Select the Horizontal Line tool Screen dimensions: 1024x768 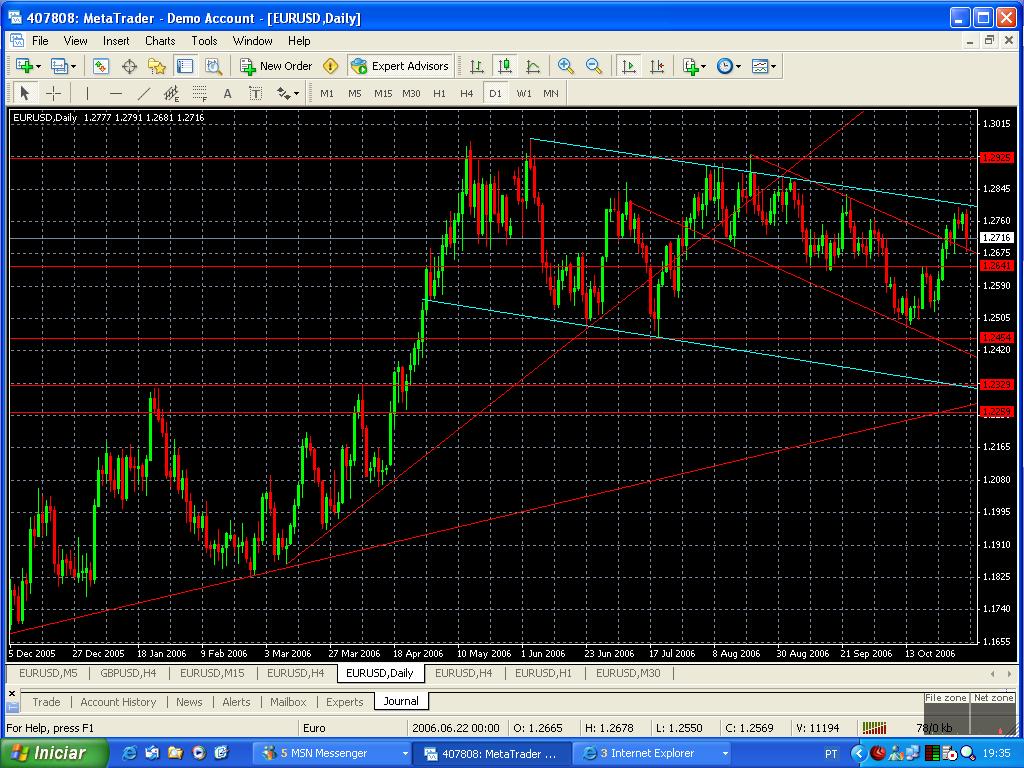pyautogui.click(x=115, y=93)
